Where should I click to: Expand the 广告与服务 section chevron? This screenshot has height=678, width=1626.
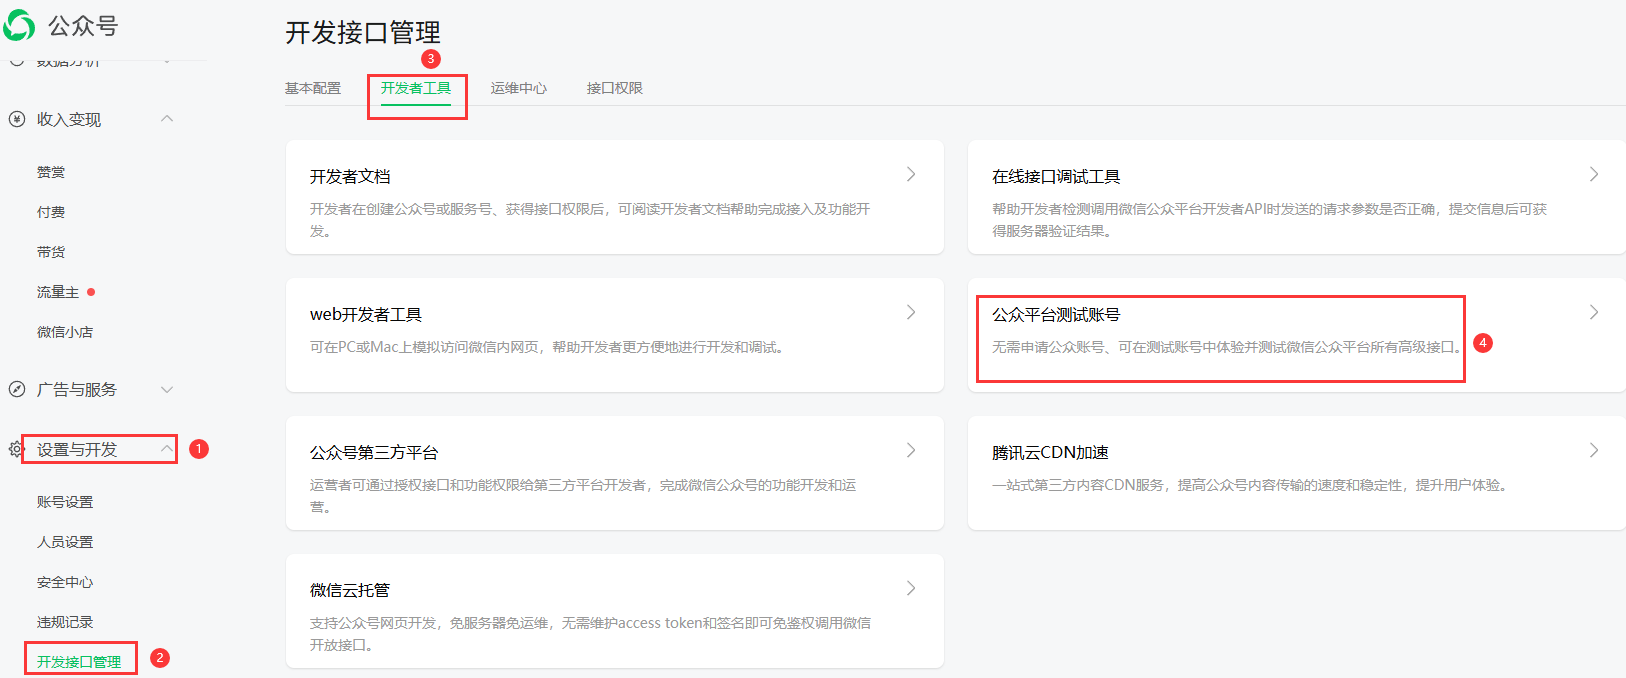point(167,389)
